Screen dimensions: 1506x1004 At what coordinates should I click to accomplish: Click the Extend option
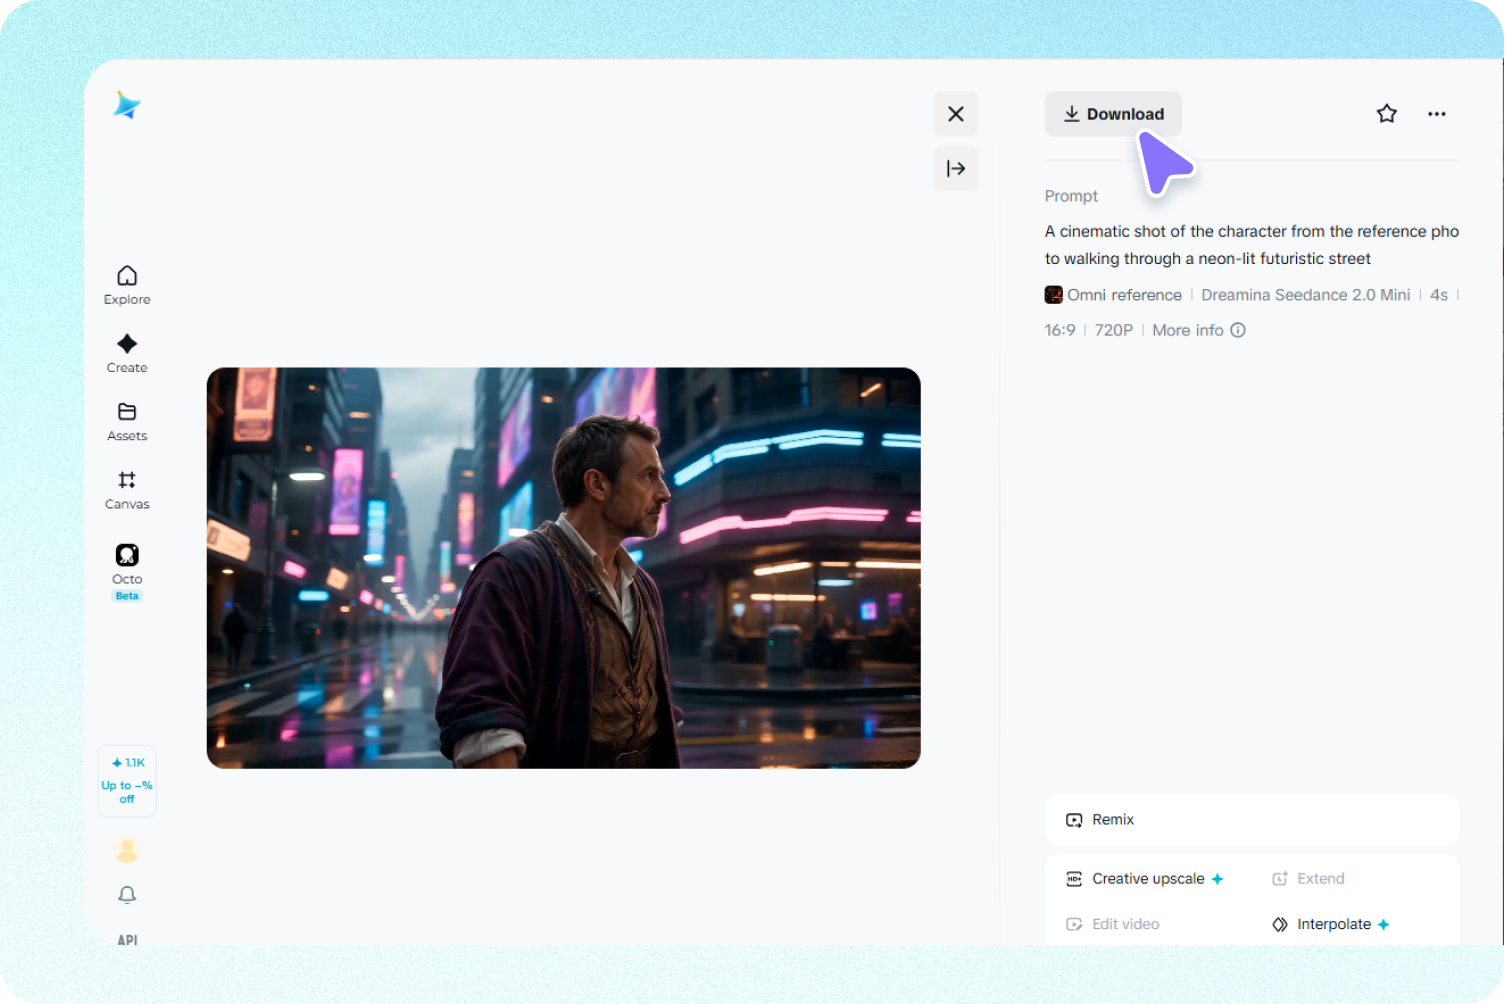pyautogui.click(x=1308, y=879)
